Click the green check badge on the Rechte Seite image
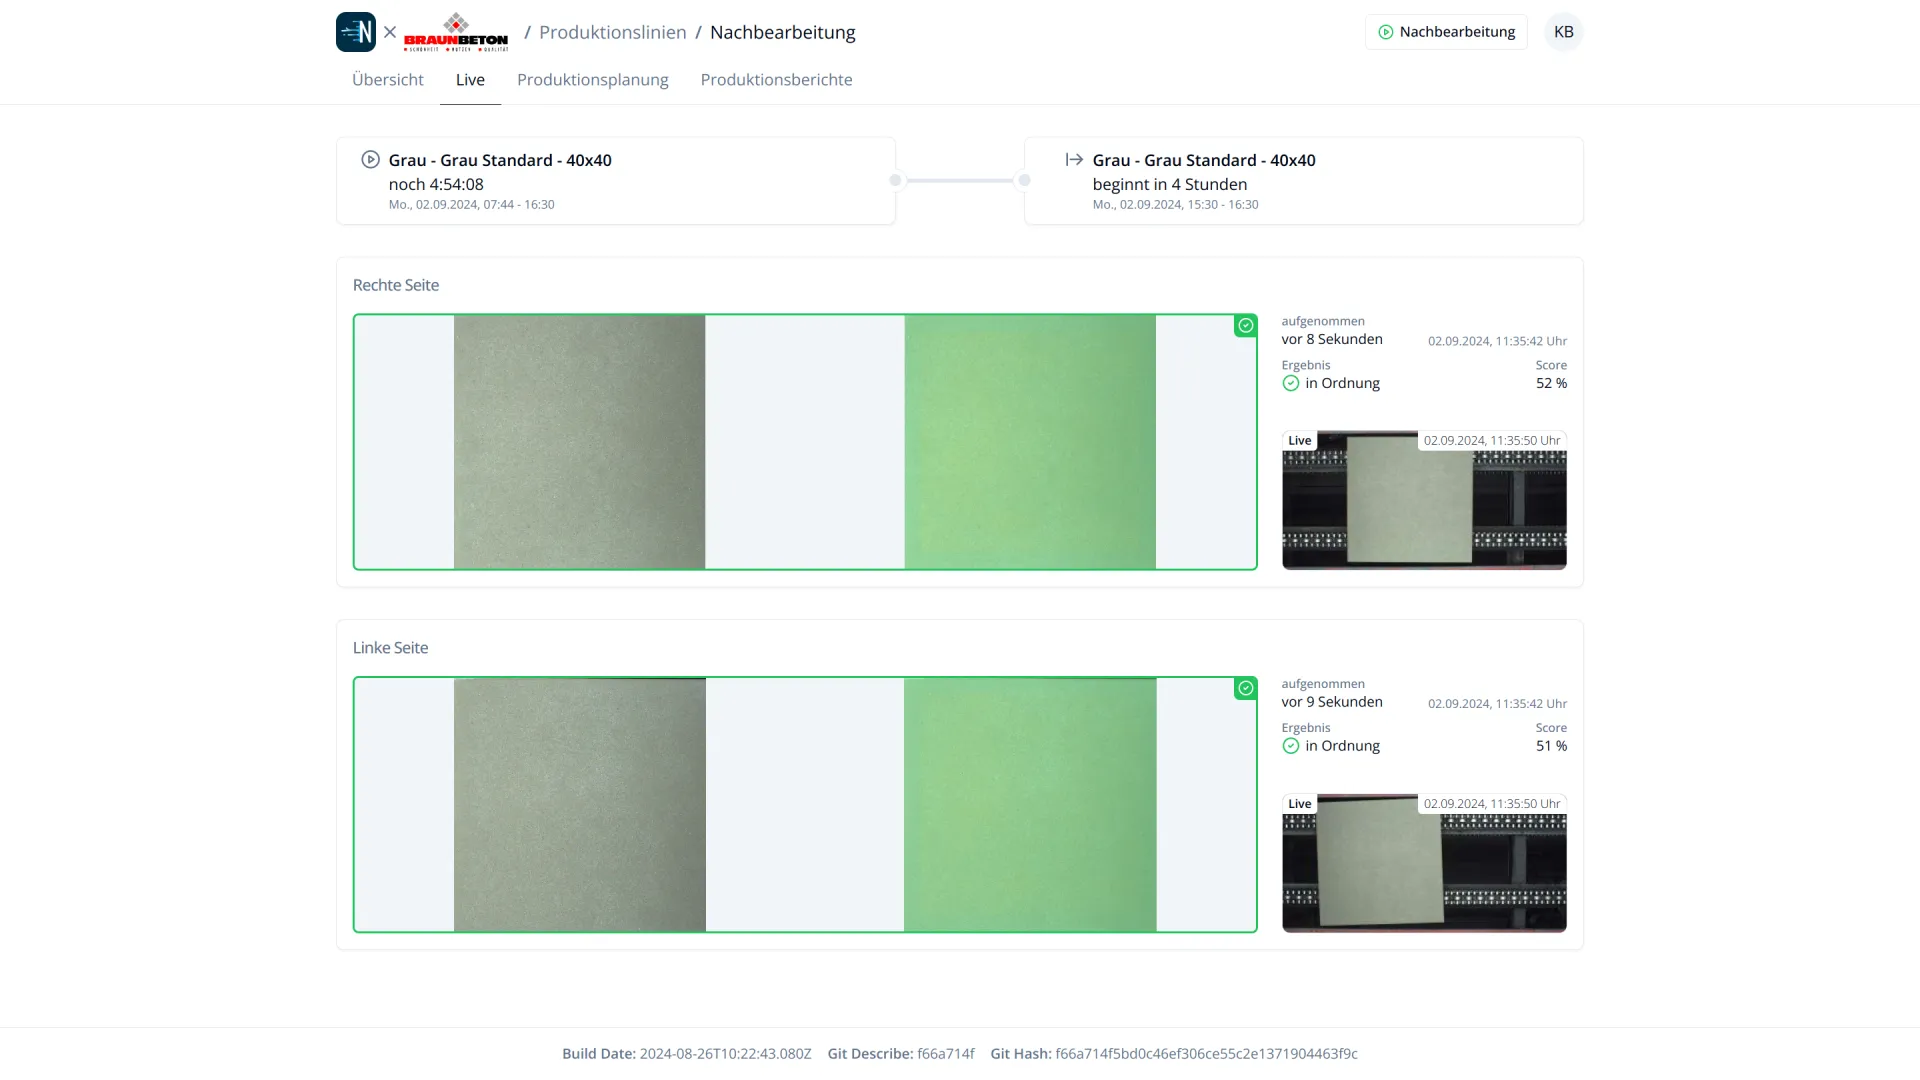The image size is (1920, 1080). (1245, 325)
